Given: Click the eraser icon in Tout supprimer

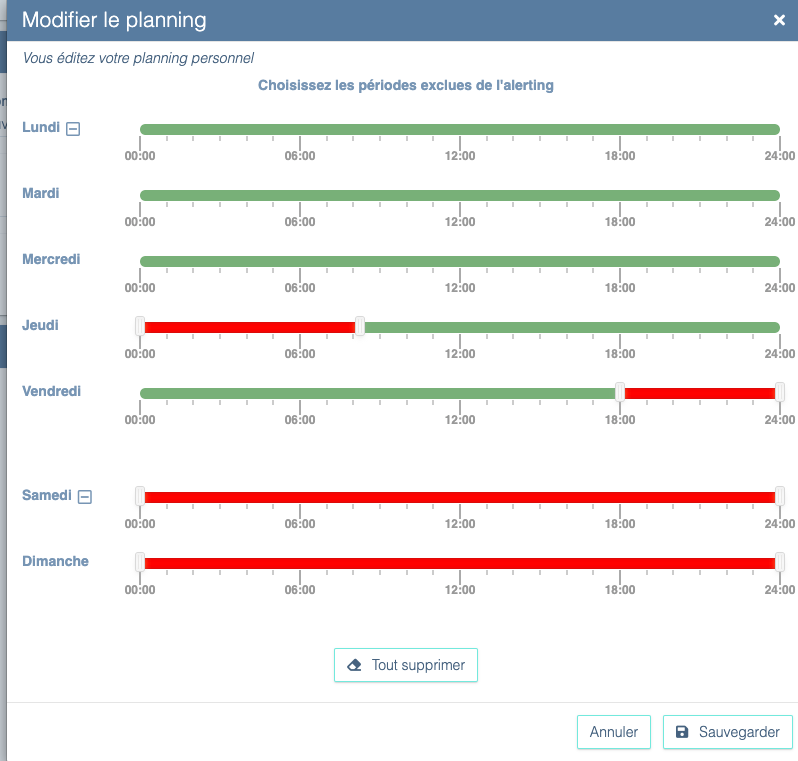Looking at the screenshot, I should [354, 665].
